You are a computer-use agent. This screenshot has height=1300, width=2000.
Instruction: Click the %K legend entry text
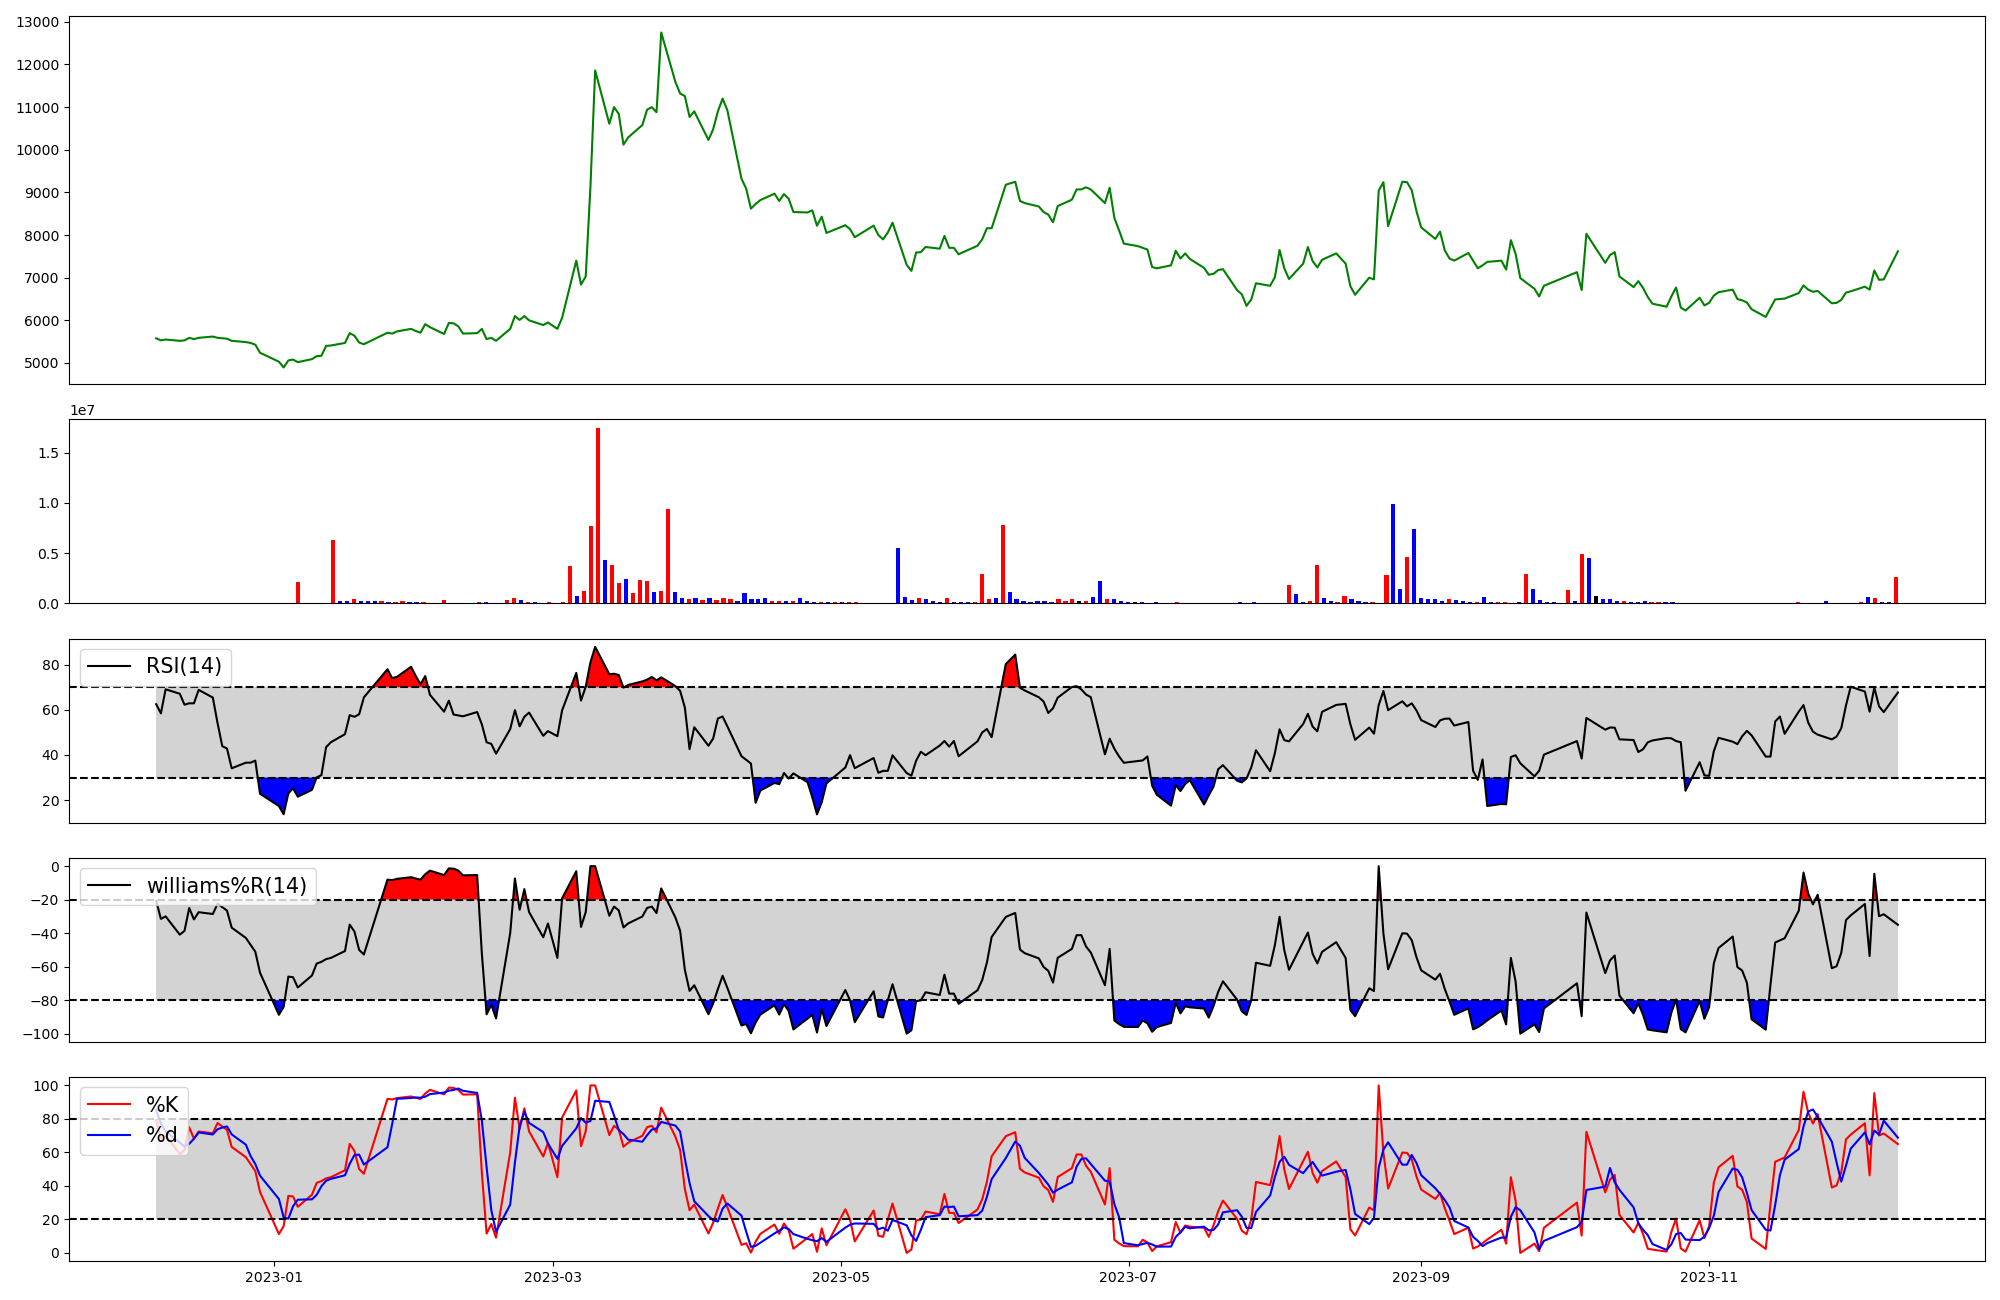point(162,1105)
